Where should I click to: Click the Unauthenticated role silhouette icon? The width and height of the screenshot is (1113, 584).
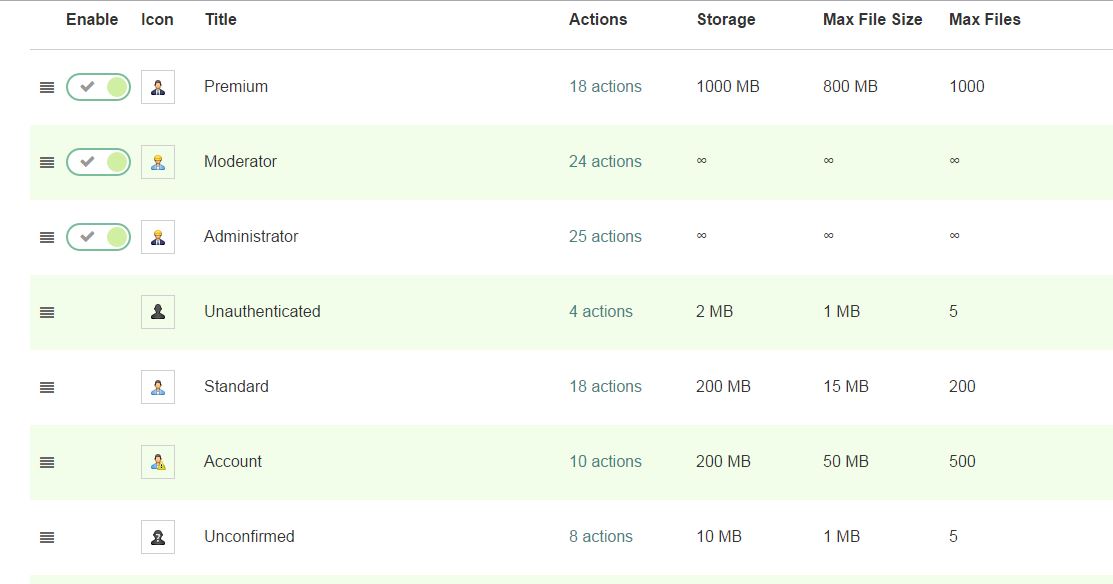point(158,312)
